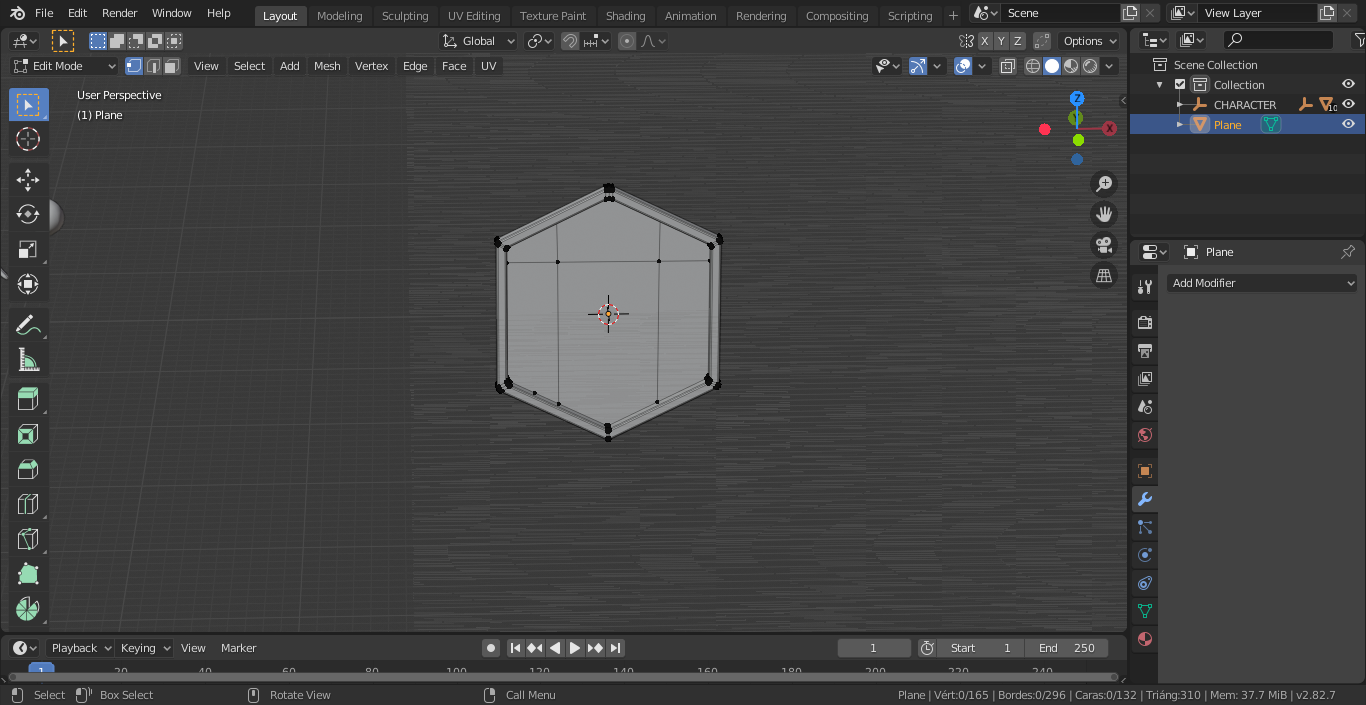Enable snapping magnet toggle
1366x705 pixels.
coord(570,41)
